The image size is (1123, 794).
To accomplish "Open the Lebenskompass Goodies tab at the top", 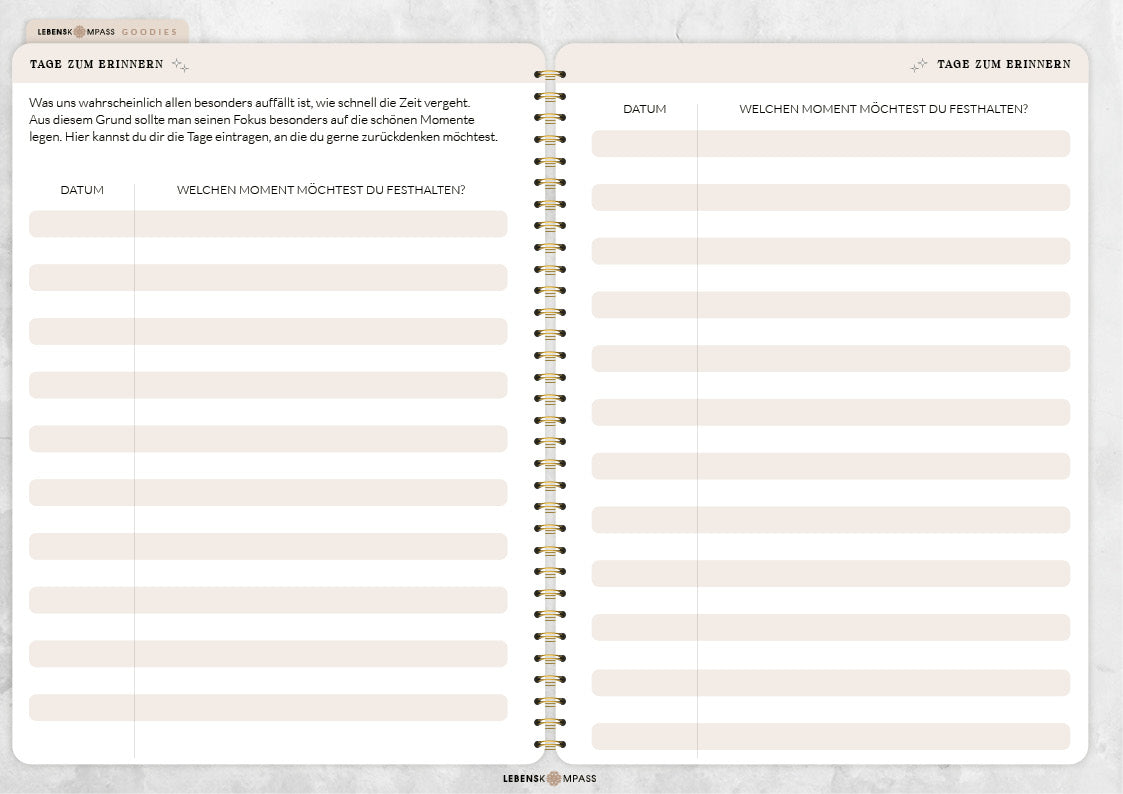I will tap(107, 32).
